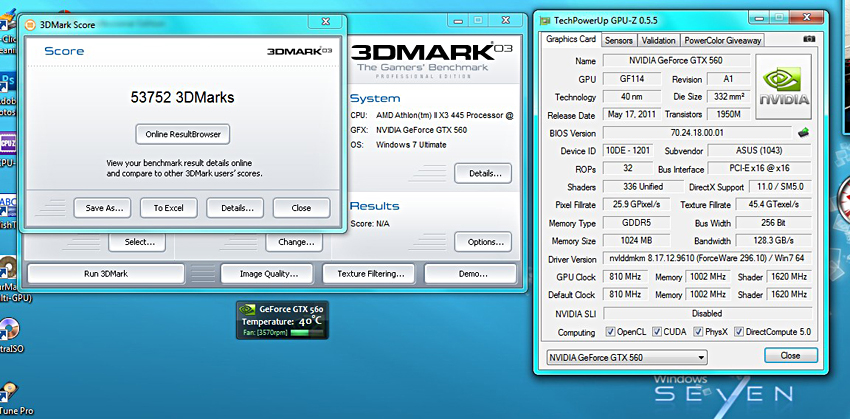The image size is (850, 419).
Task: Click the Texture Fillrate 45.4 GTexel/s field
Action: 774,205
